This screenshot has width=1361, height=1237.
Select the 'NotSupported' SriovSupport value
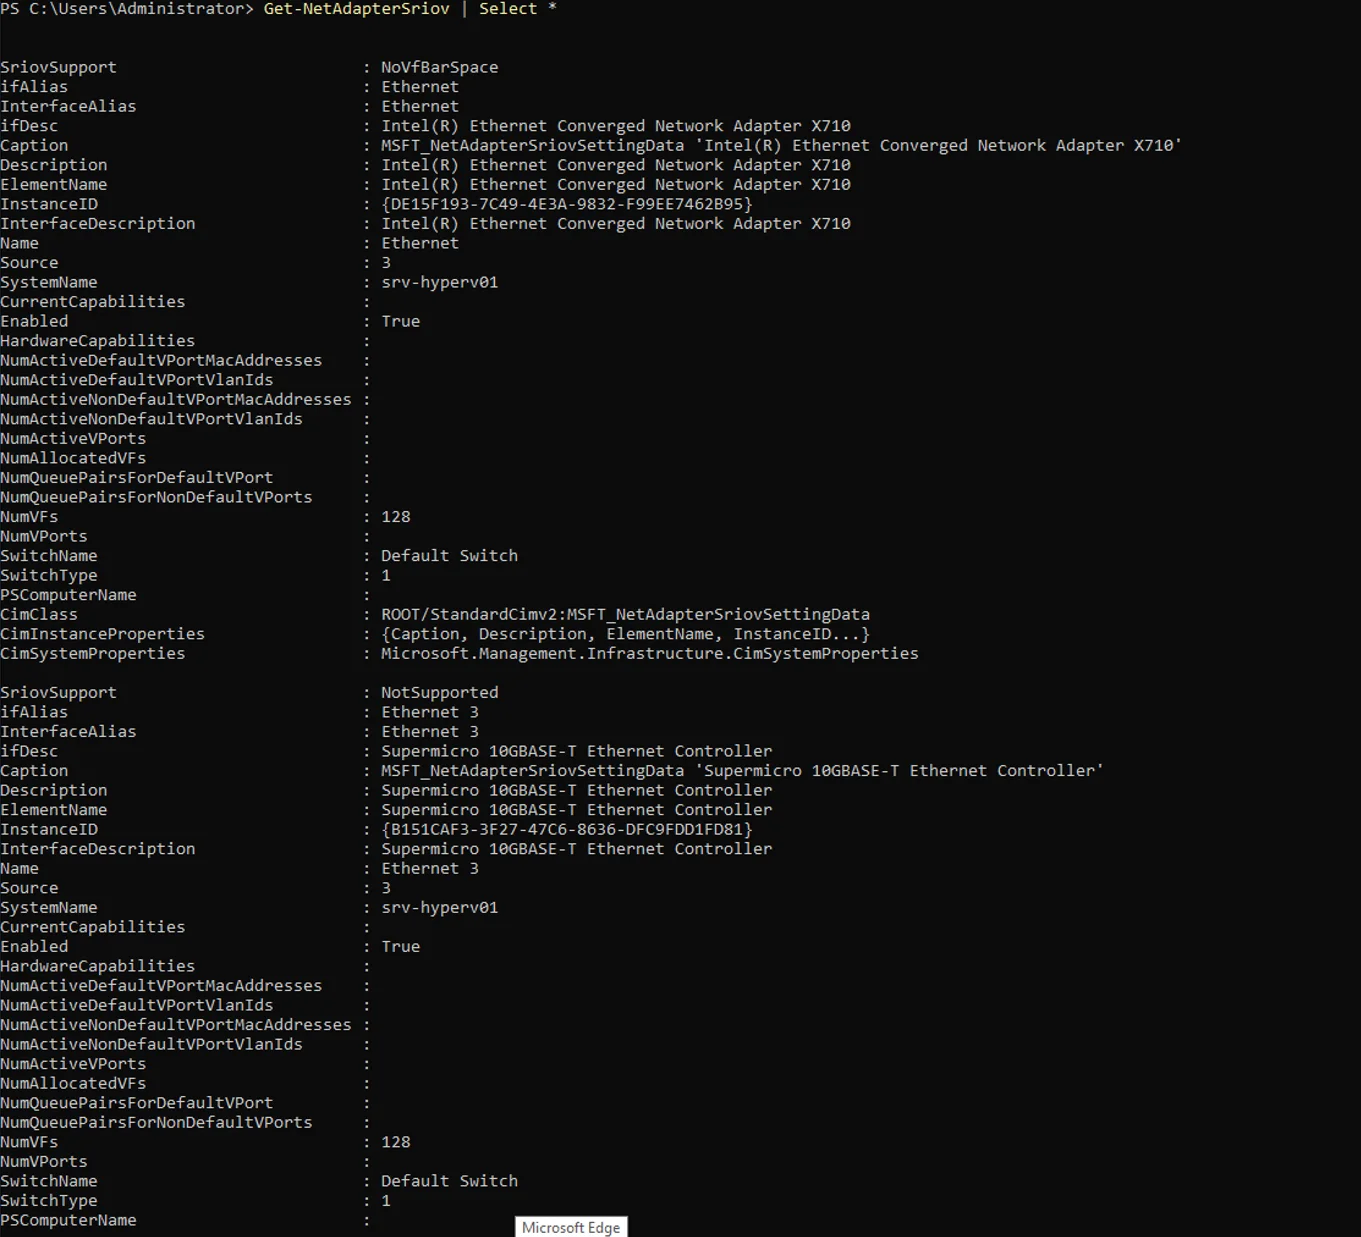439,692
